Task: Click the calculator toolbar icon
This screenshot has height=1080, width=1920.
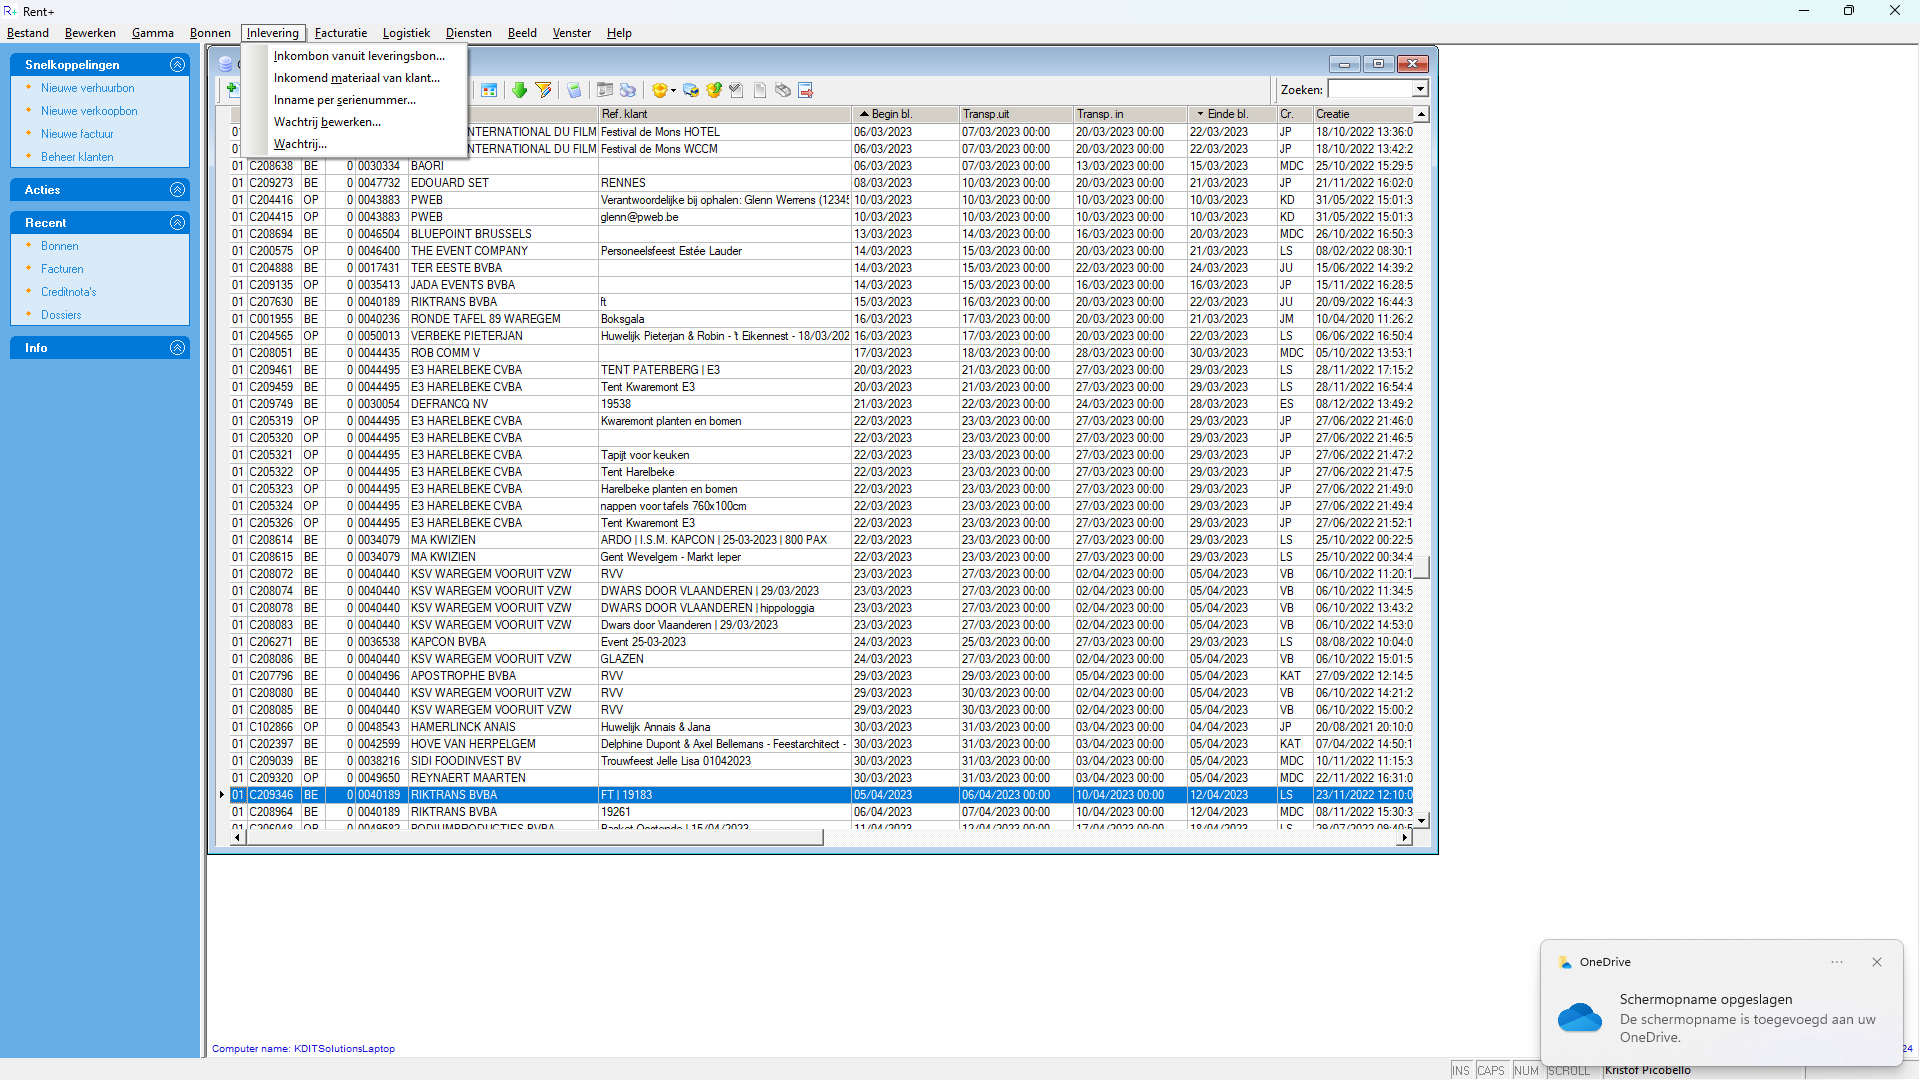Action: pyautogui.click(x=574, y=90)
